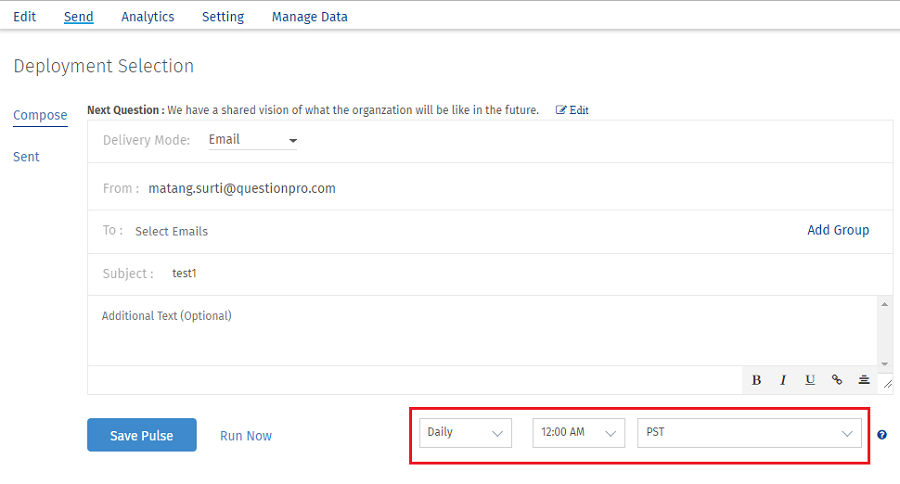Click the editor resize handle
900x484 pixels.
coord(887,381)
